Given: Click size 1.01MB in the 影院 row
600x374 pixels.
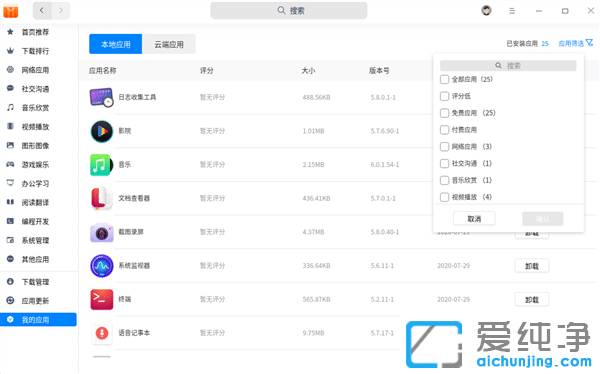Looking at the screenshot, I should pyautogui.click(x=313, y=131).
